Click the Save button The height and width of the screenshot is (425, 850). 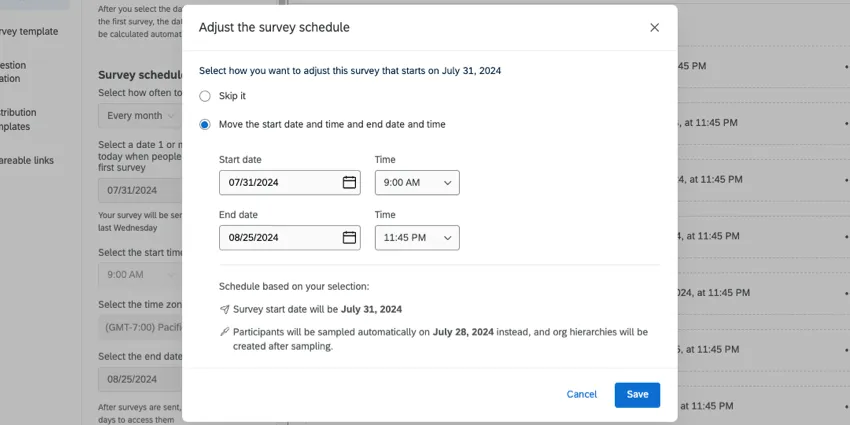pos(637,394)
